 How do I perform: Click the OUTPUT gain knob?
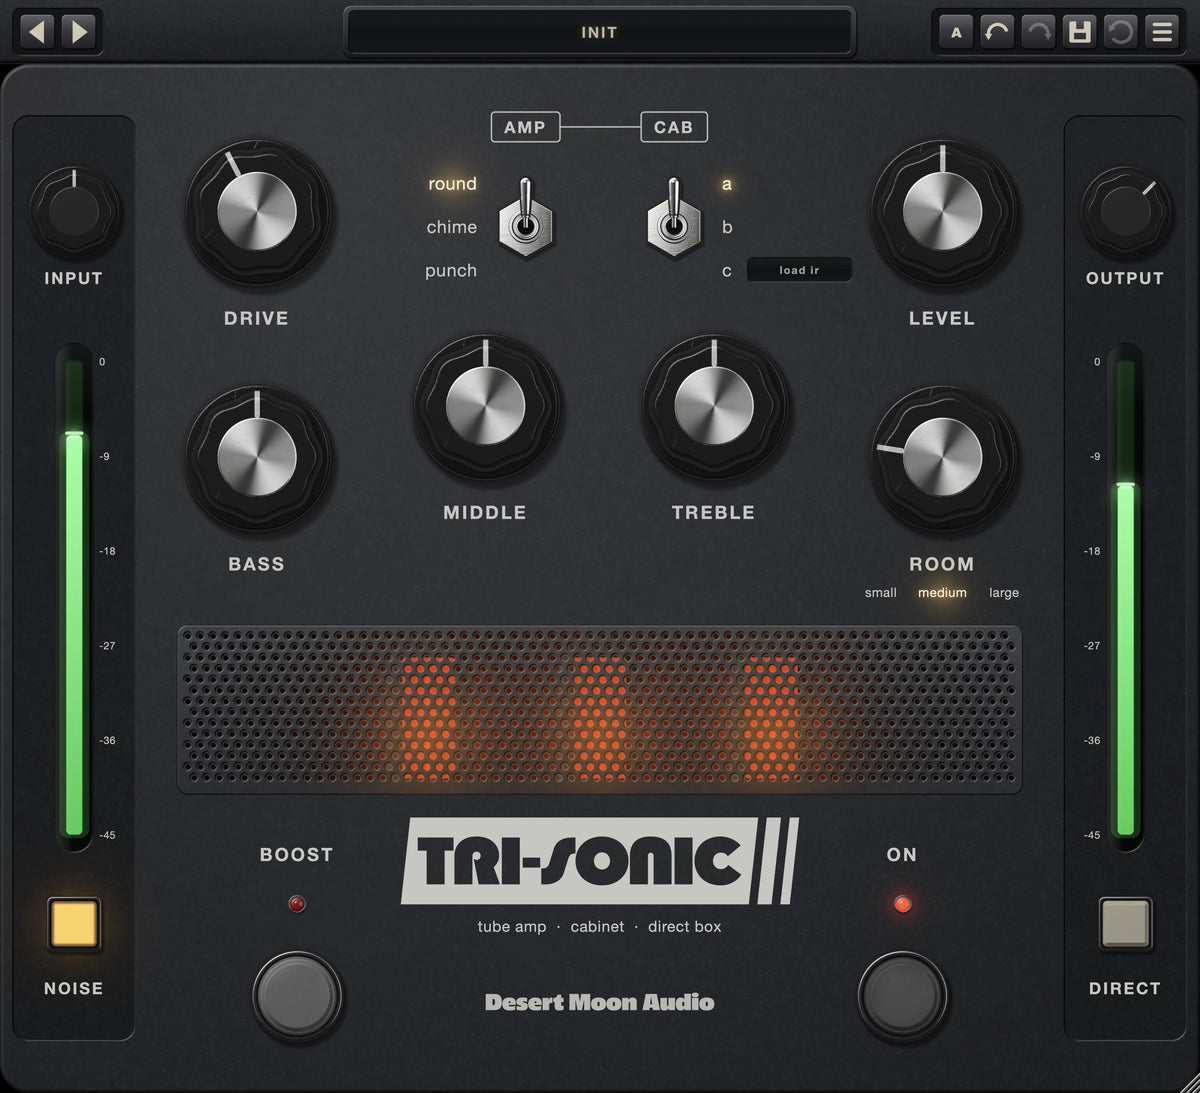pos(1125,212)
